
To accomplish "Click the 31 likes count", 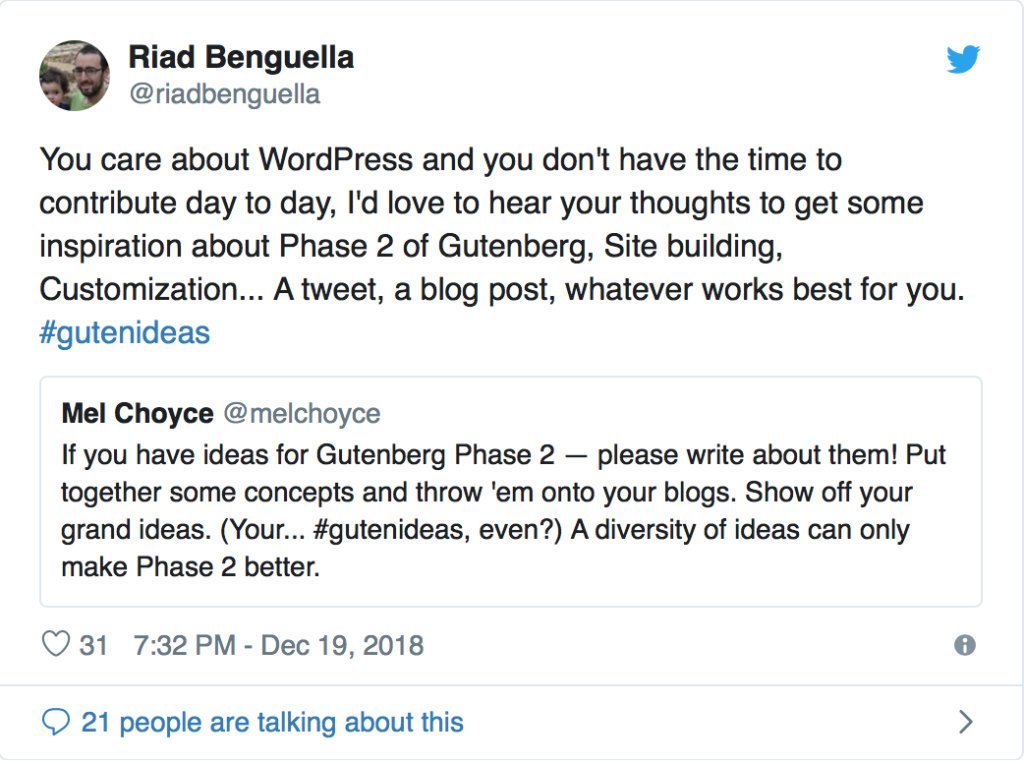I will pyautogui.click(x=93, y=645).
